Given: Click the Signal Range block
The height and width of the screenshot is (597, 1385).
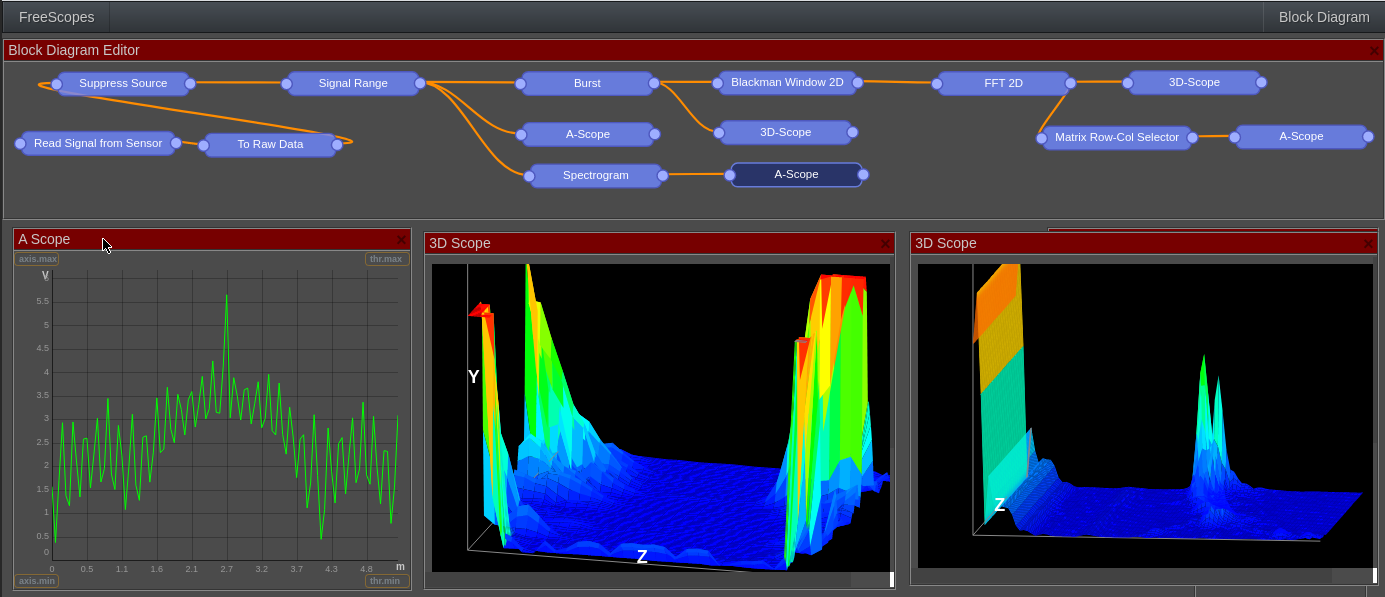Looking at the screenshot, I should 353,84.
